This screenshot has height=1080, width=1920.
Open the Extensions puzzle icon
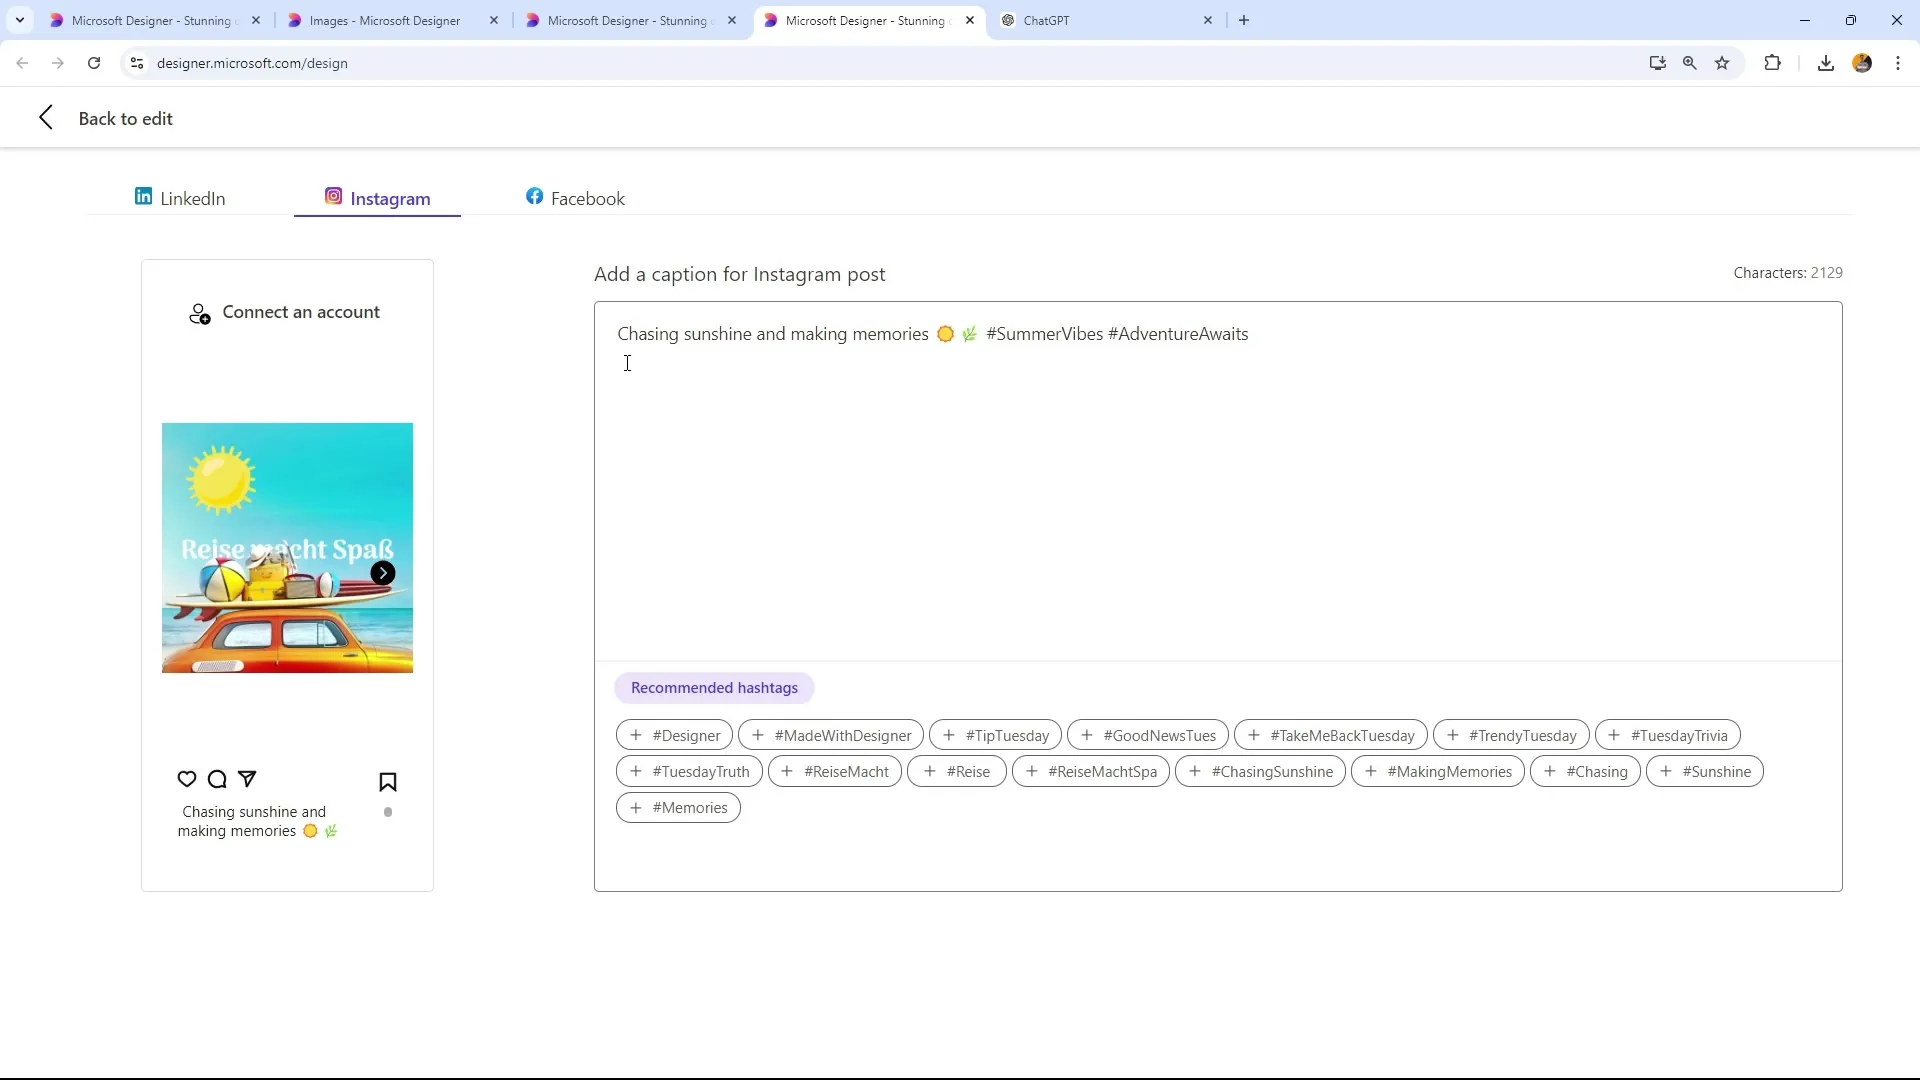1773,63
